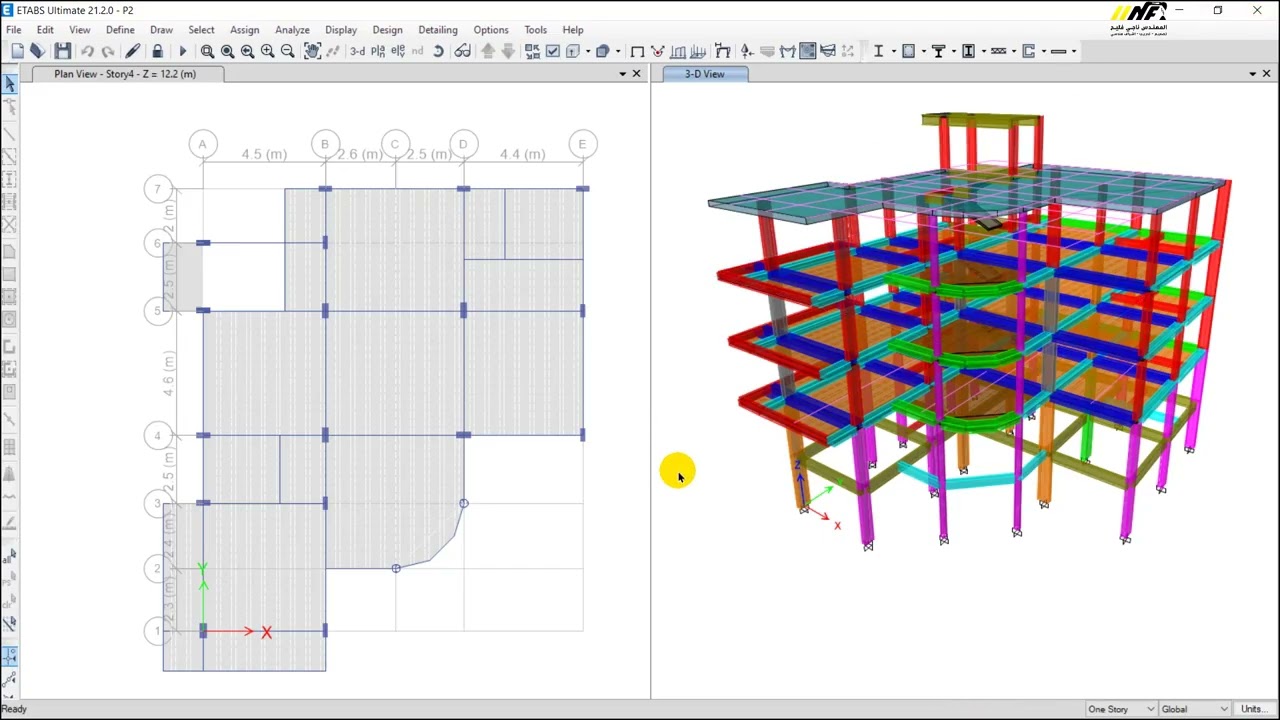The width and height of the screenshot is (1280, 720).
Task: Click the Undo arrow icon
Action: pyautogui.click(x=87, y=51)
